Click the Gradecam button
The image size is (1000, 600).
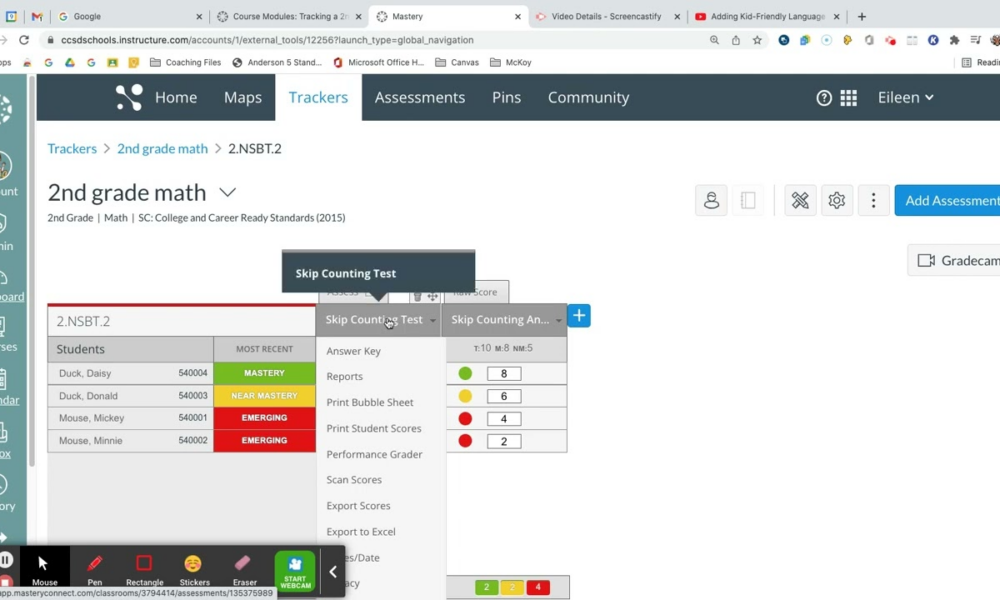[x=954, y=260]
